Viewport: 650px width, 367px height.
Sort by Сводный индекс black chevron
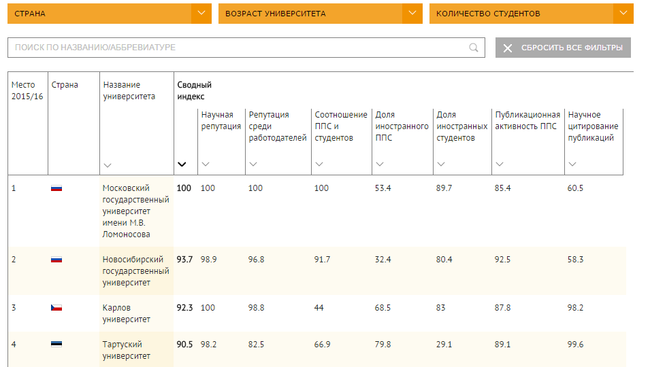(182, 164)
